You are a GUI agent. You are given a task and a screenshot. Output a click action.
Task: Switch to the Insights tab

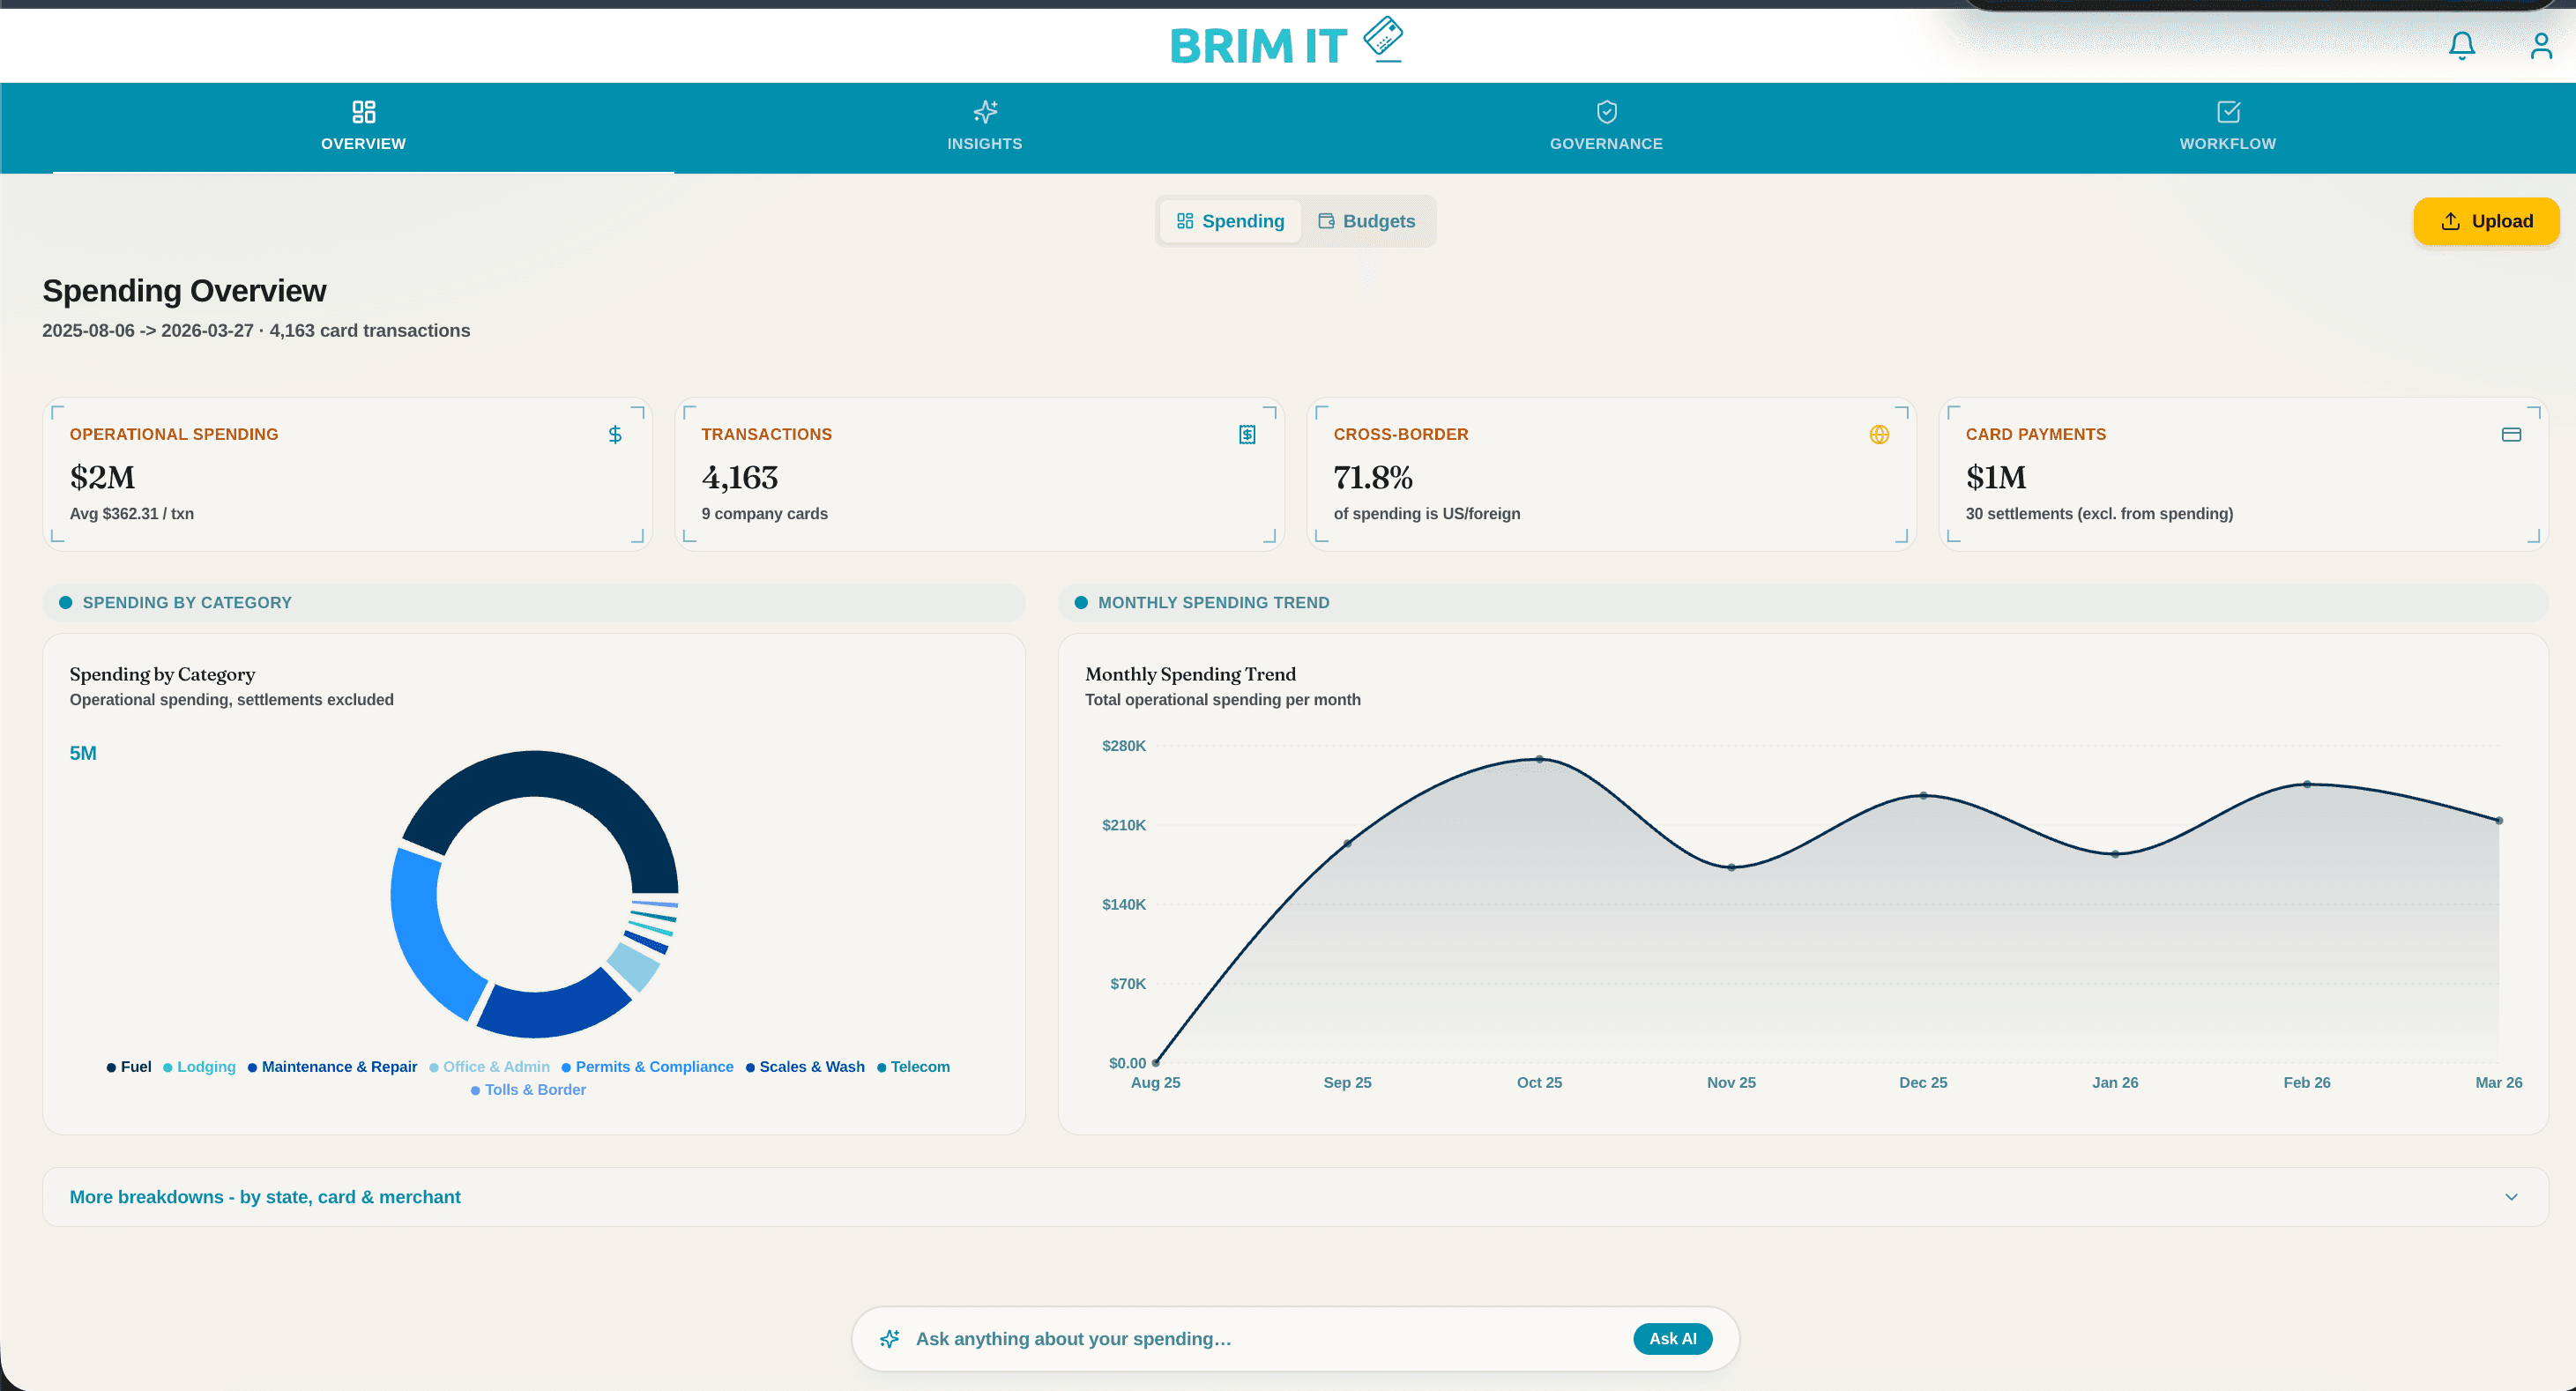[x=985, y=128]
